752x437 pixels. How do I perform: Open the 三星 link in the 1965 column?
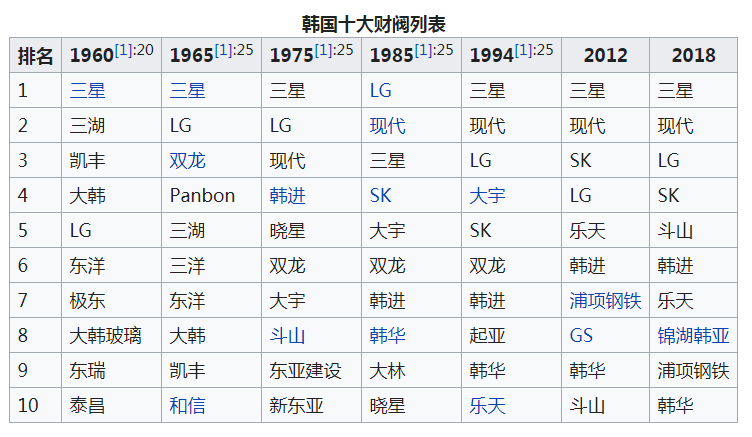[x=188, y=91]
